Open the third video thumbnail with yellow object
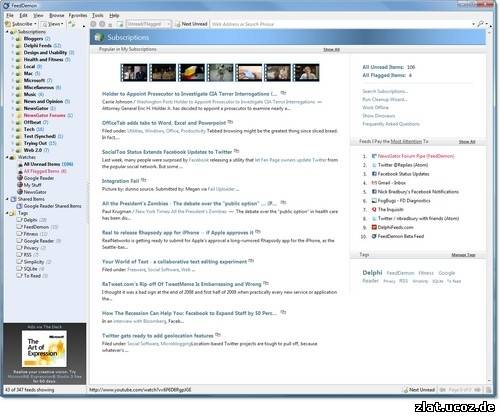 pyautogui.click(x=191, y=73)
